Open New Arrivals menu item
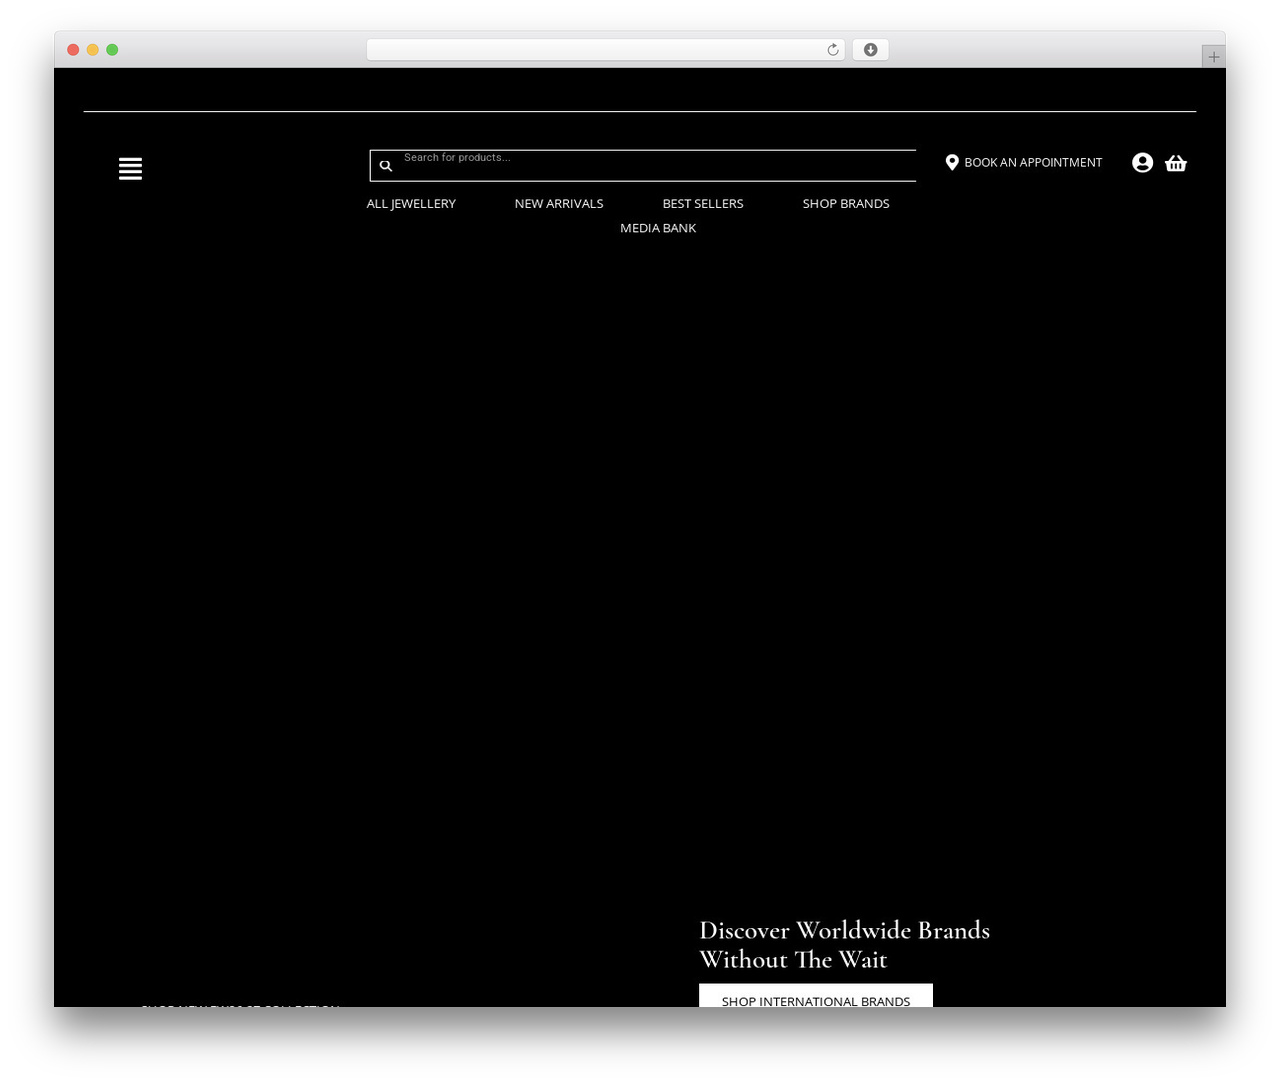 point(559,203)
